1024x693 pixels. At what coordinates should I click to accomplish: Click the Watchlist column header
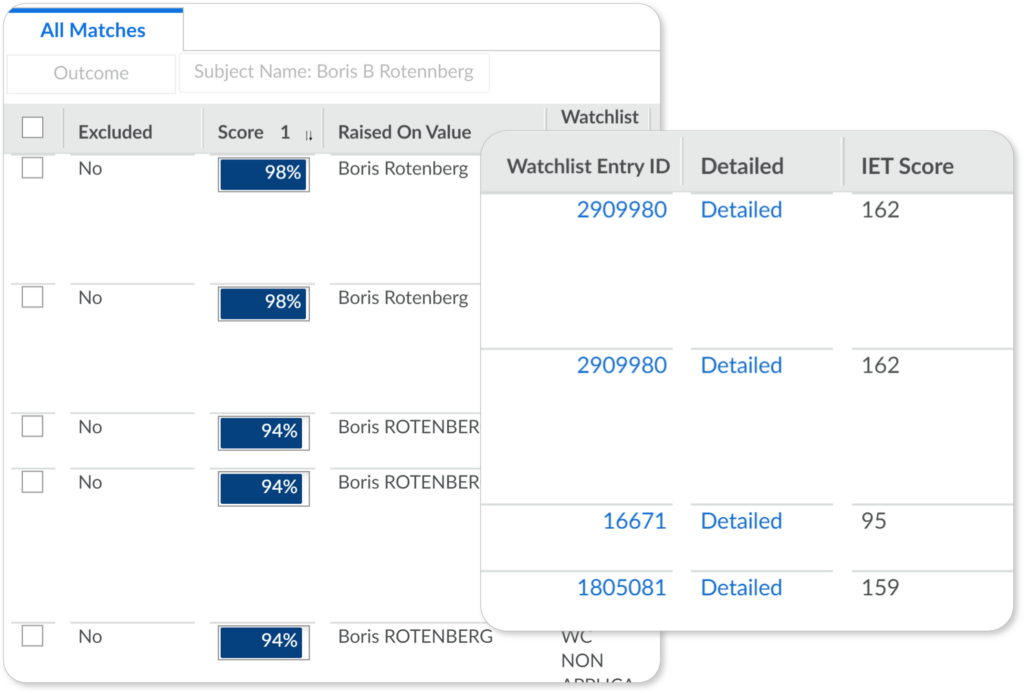click(x=599, y=117)
